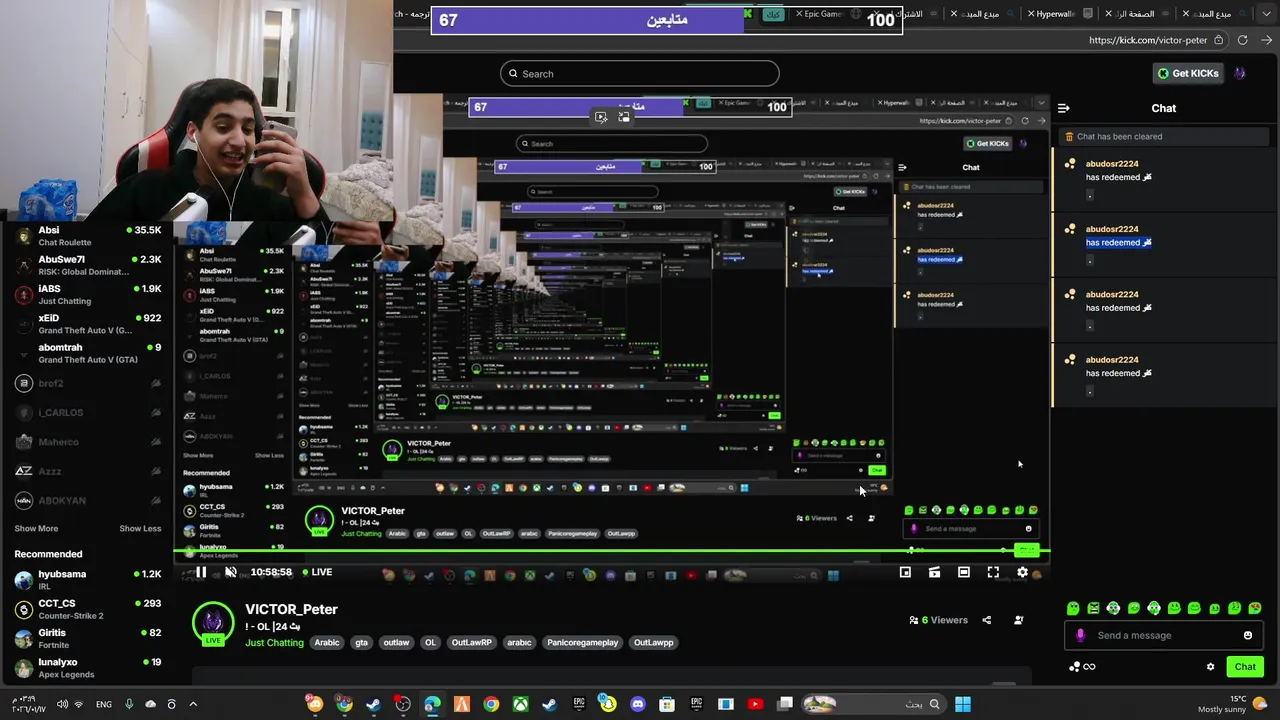
Task: Select the OutLawRP stream tag
Action: click(x=470, y=643)
